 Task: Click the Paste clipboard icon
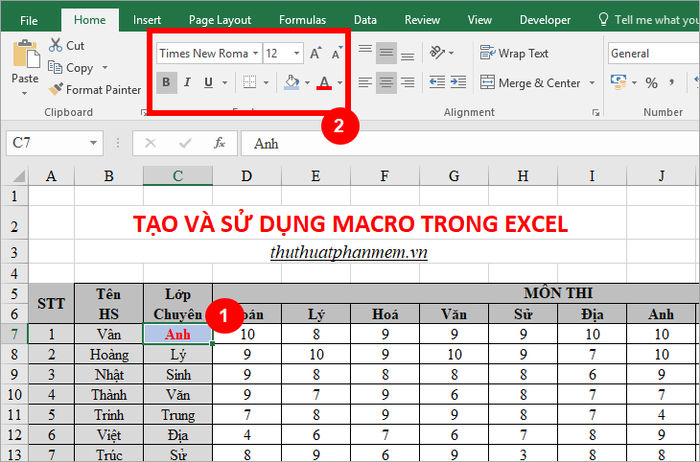pos(25,58)
